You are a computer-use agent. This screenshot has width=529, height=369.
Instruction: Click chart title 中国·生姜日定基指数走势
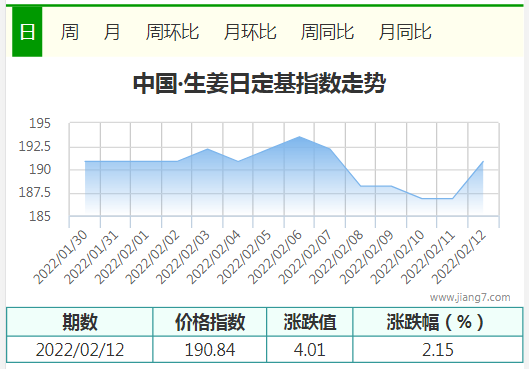[x=259, y=83]
